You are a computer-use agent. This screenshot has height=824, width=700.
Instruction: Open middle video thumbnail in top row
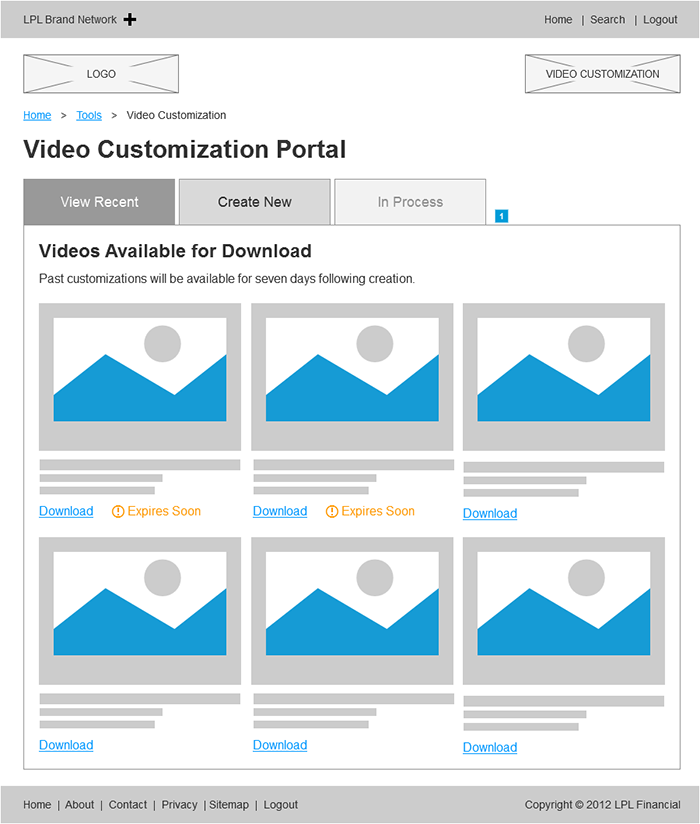pos(352,377)
